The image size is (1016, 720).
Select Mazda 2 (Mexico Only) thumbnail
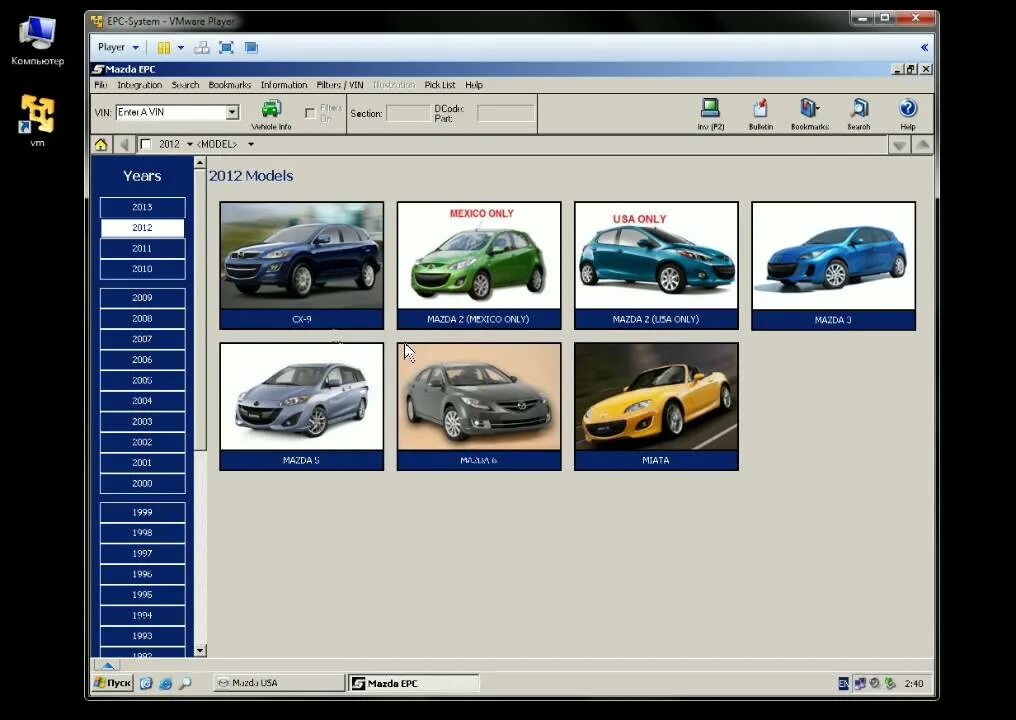[x=479, y=265]
